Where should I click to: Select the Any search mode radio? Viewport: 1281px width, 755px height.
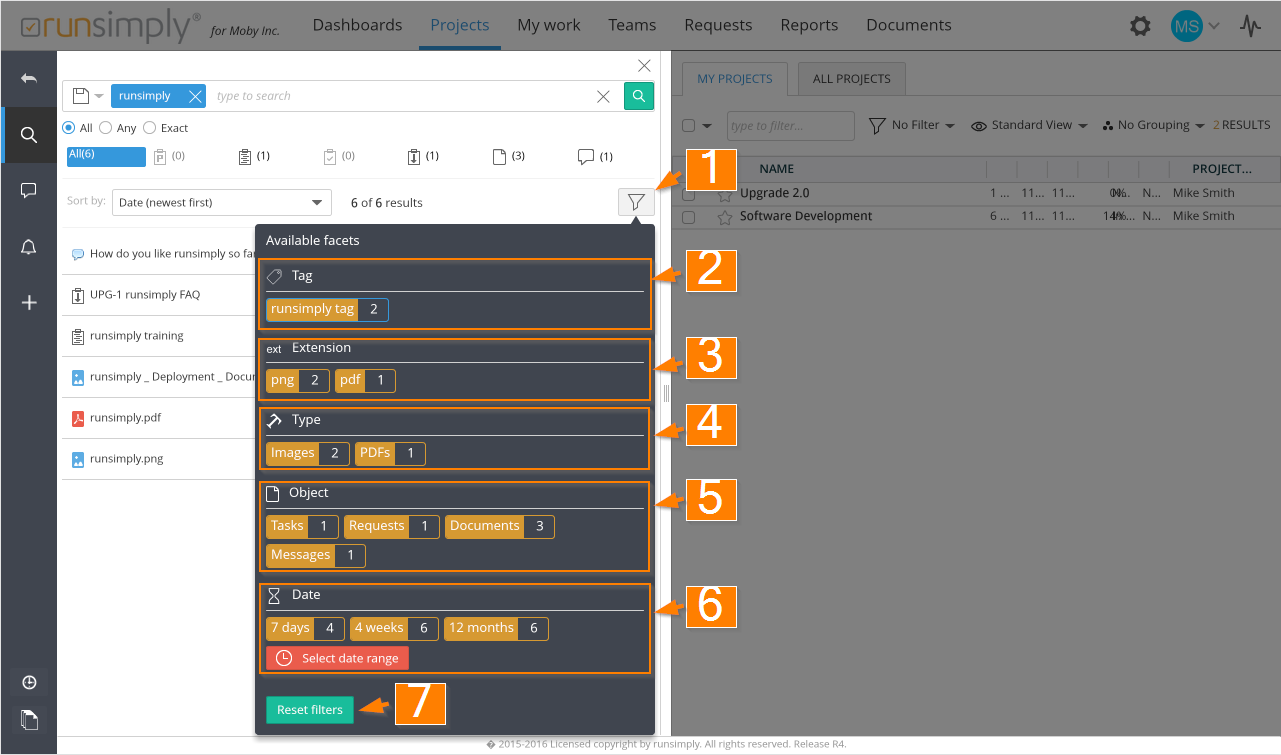point(105,128)
